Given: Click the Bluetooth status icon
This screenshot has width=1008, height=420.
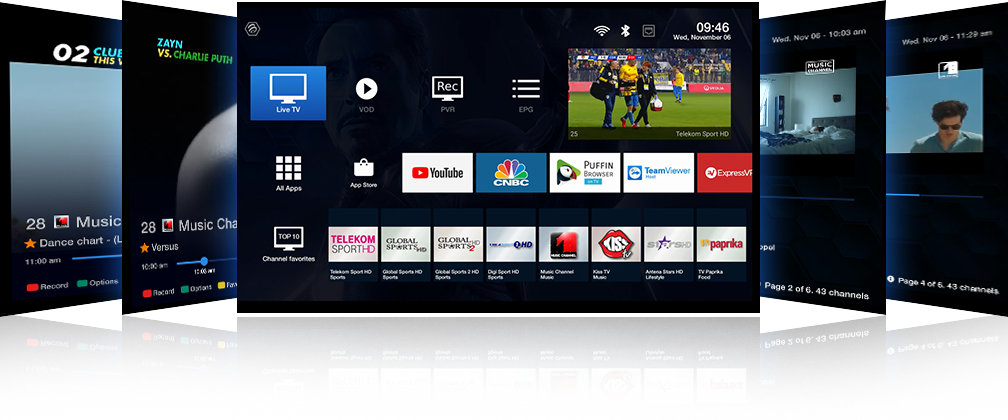Looking at the screenshot, I should [x=625, y=30].
